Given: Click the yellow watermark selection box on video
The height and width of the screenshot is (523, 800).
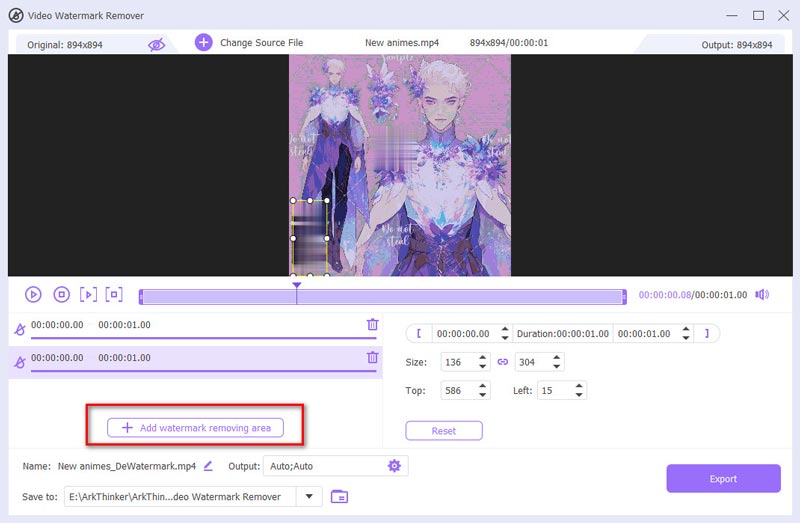Looking at the screenshot, I should pos(310,238).
